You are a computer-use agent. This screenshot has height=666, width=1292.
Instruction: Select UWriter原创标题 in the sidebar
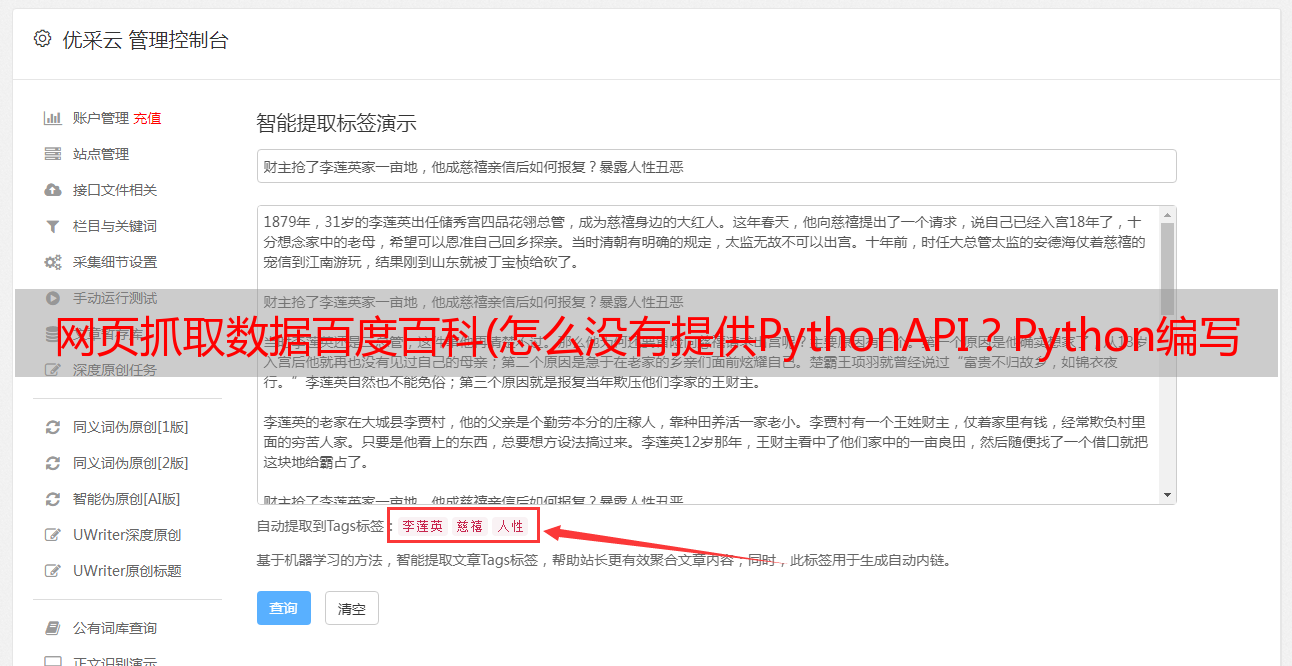click(x=126, y=571)
